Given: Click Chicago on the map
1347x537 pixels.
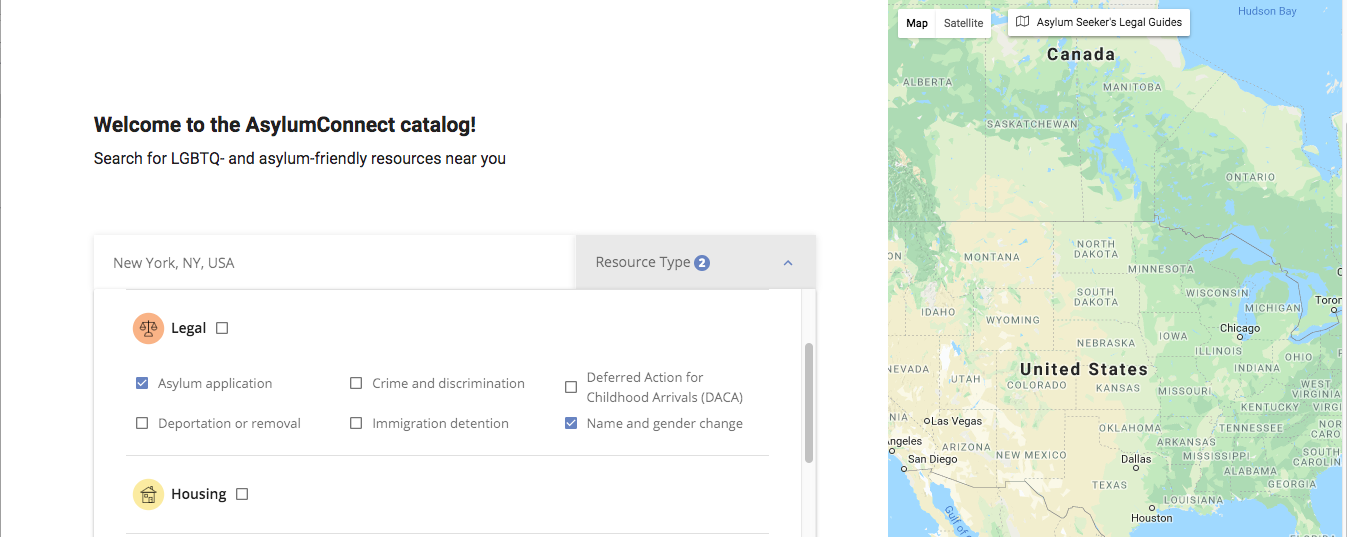Looking at the screenshot, I should pyautogui.click(x=1240, y=328).
